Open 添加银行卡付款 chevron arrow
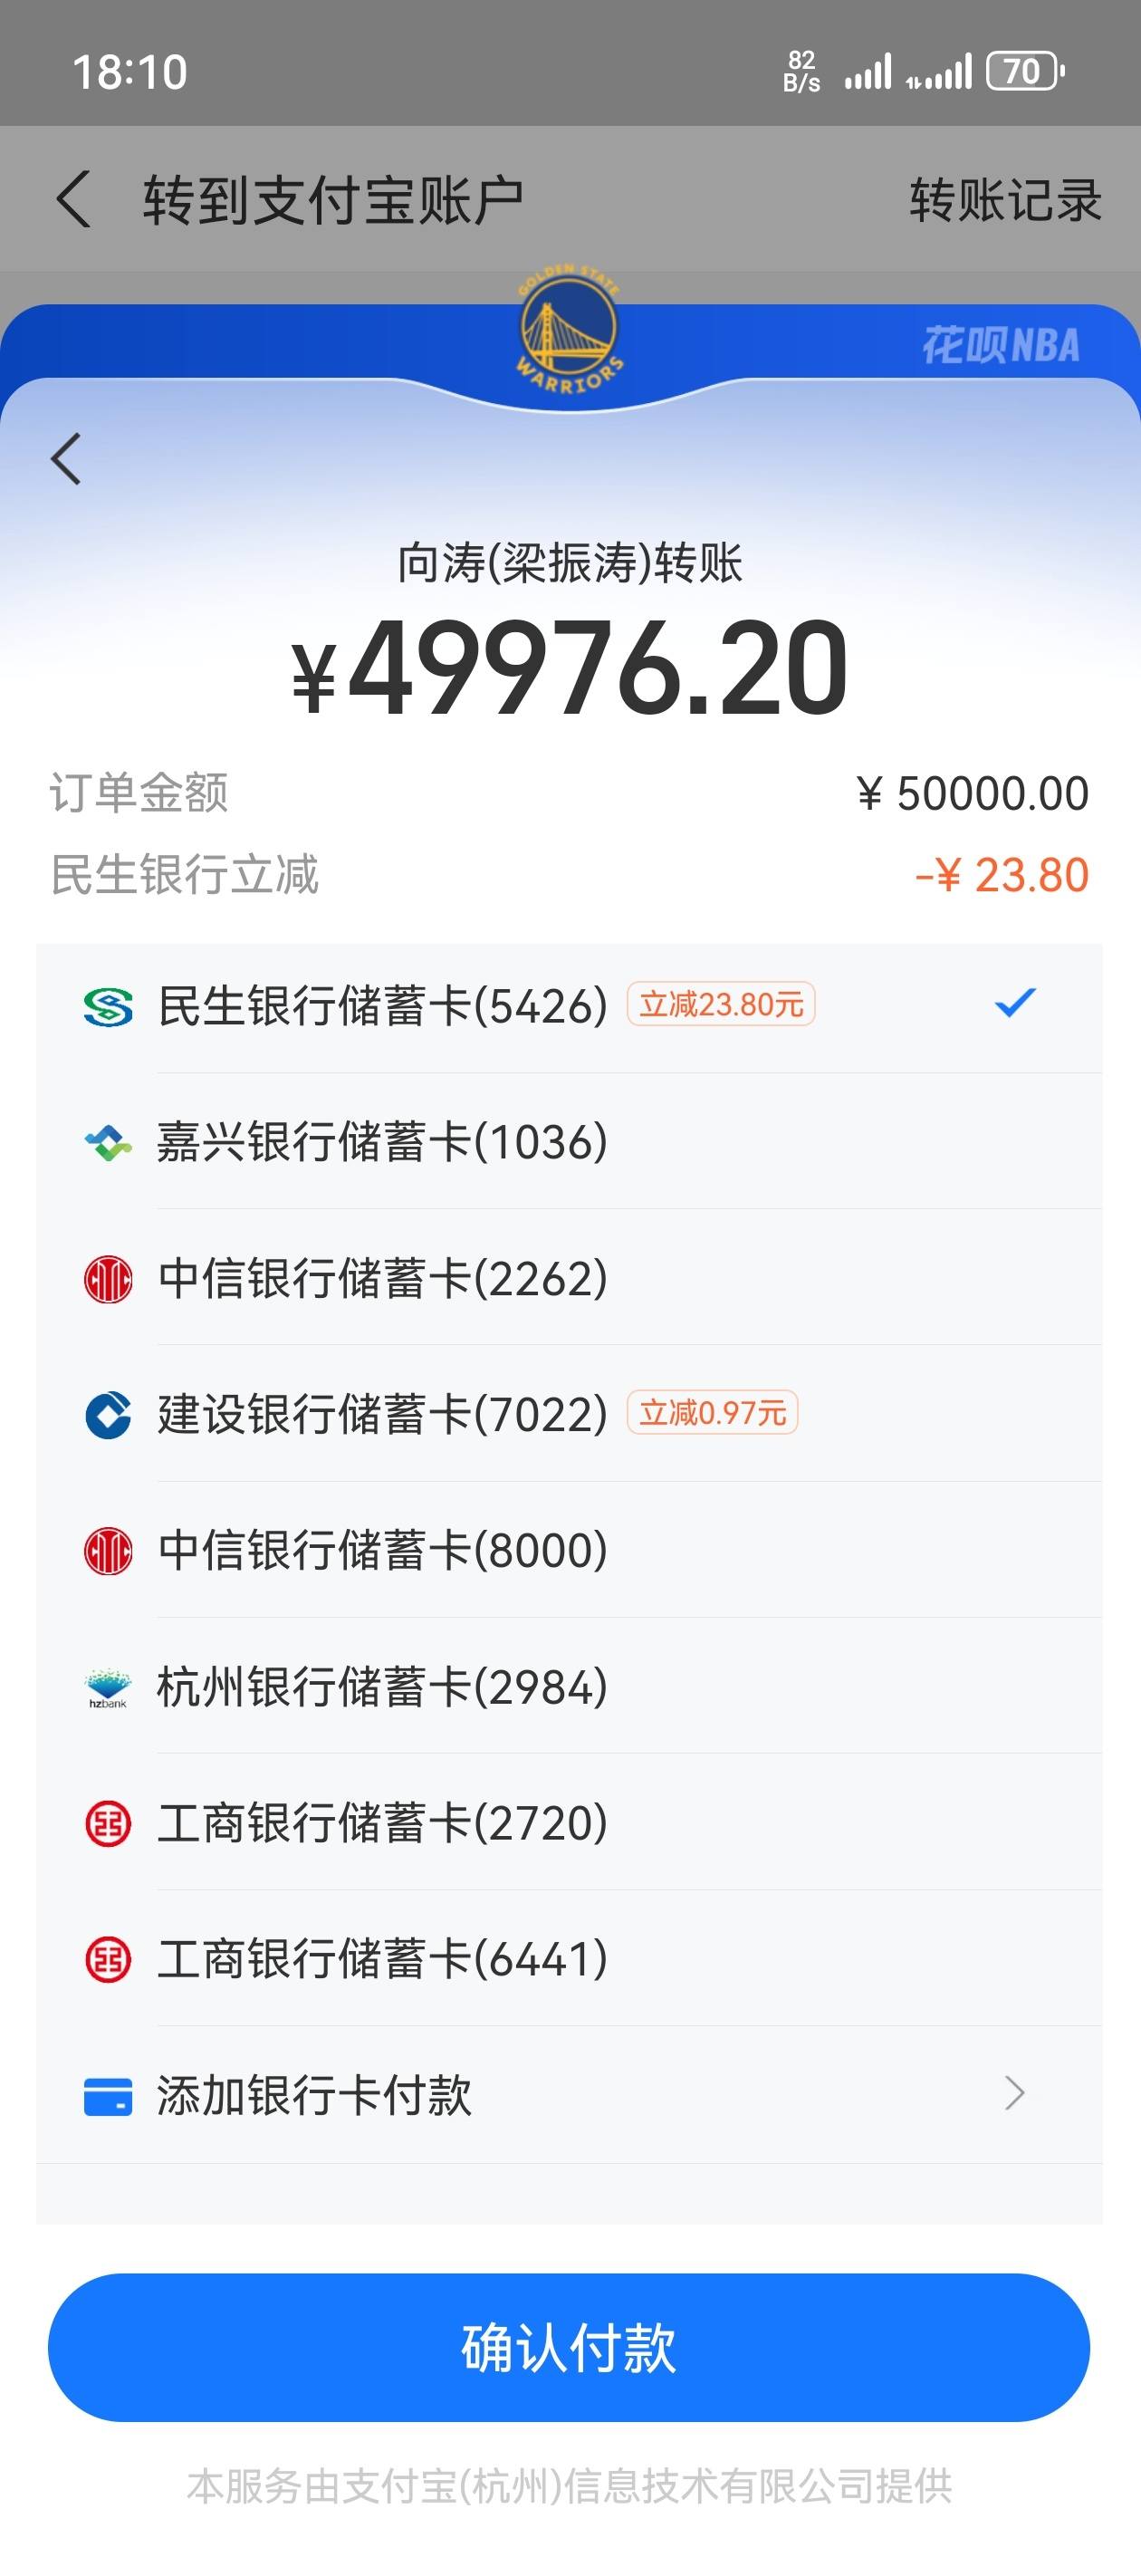1141x2576 pixels. pos(1015,2093)
